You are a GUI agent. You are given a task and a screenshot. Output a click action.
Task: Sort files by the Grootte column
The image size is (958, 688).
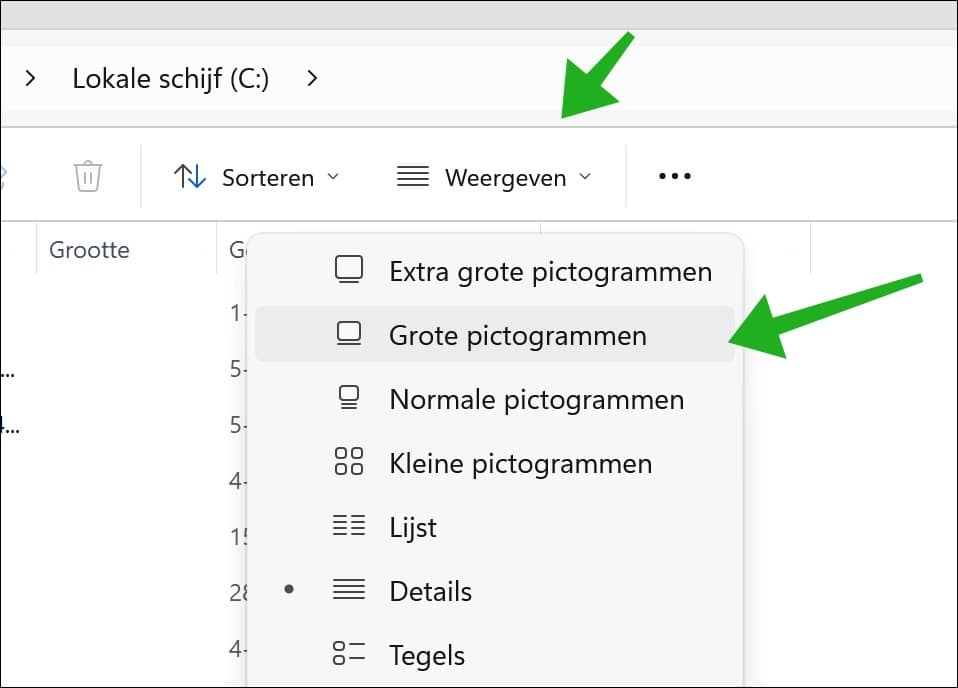[89, 249]
